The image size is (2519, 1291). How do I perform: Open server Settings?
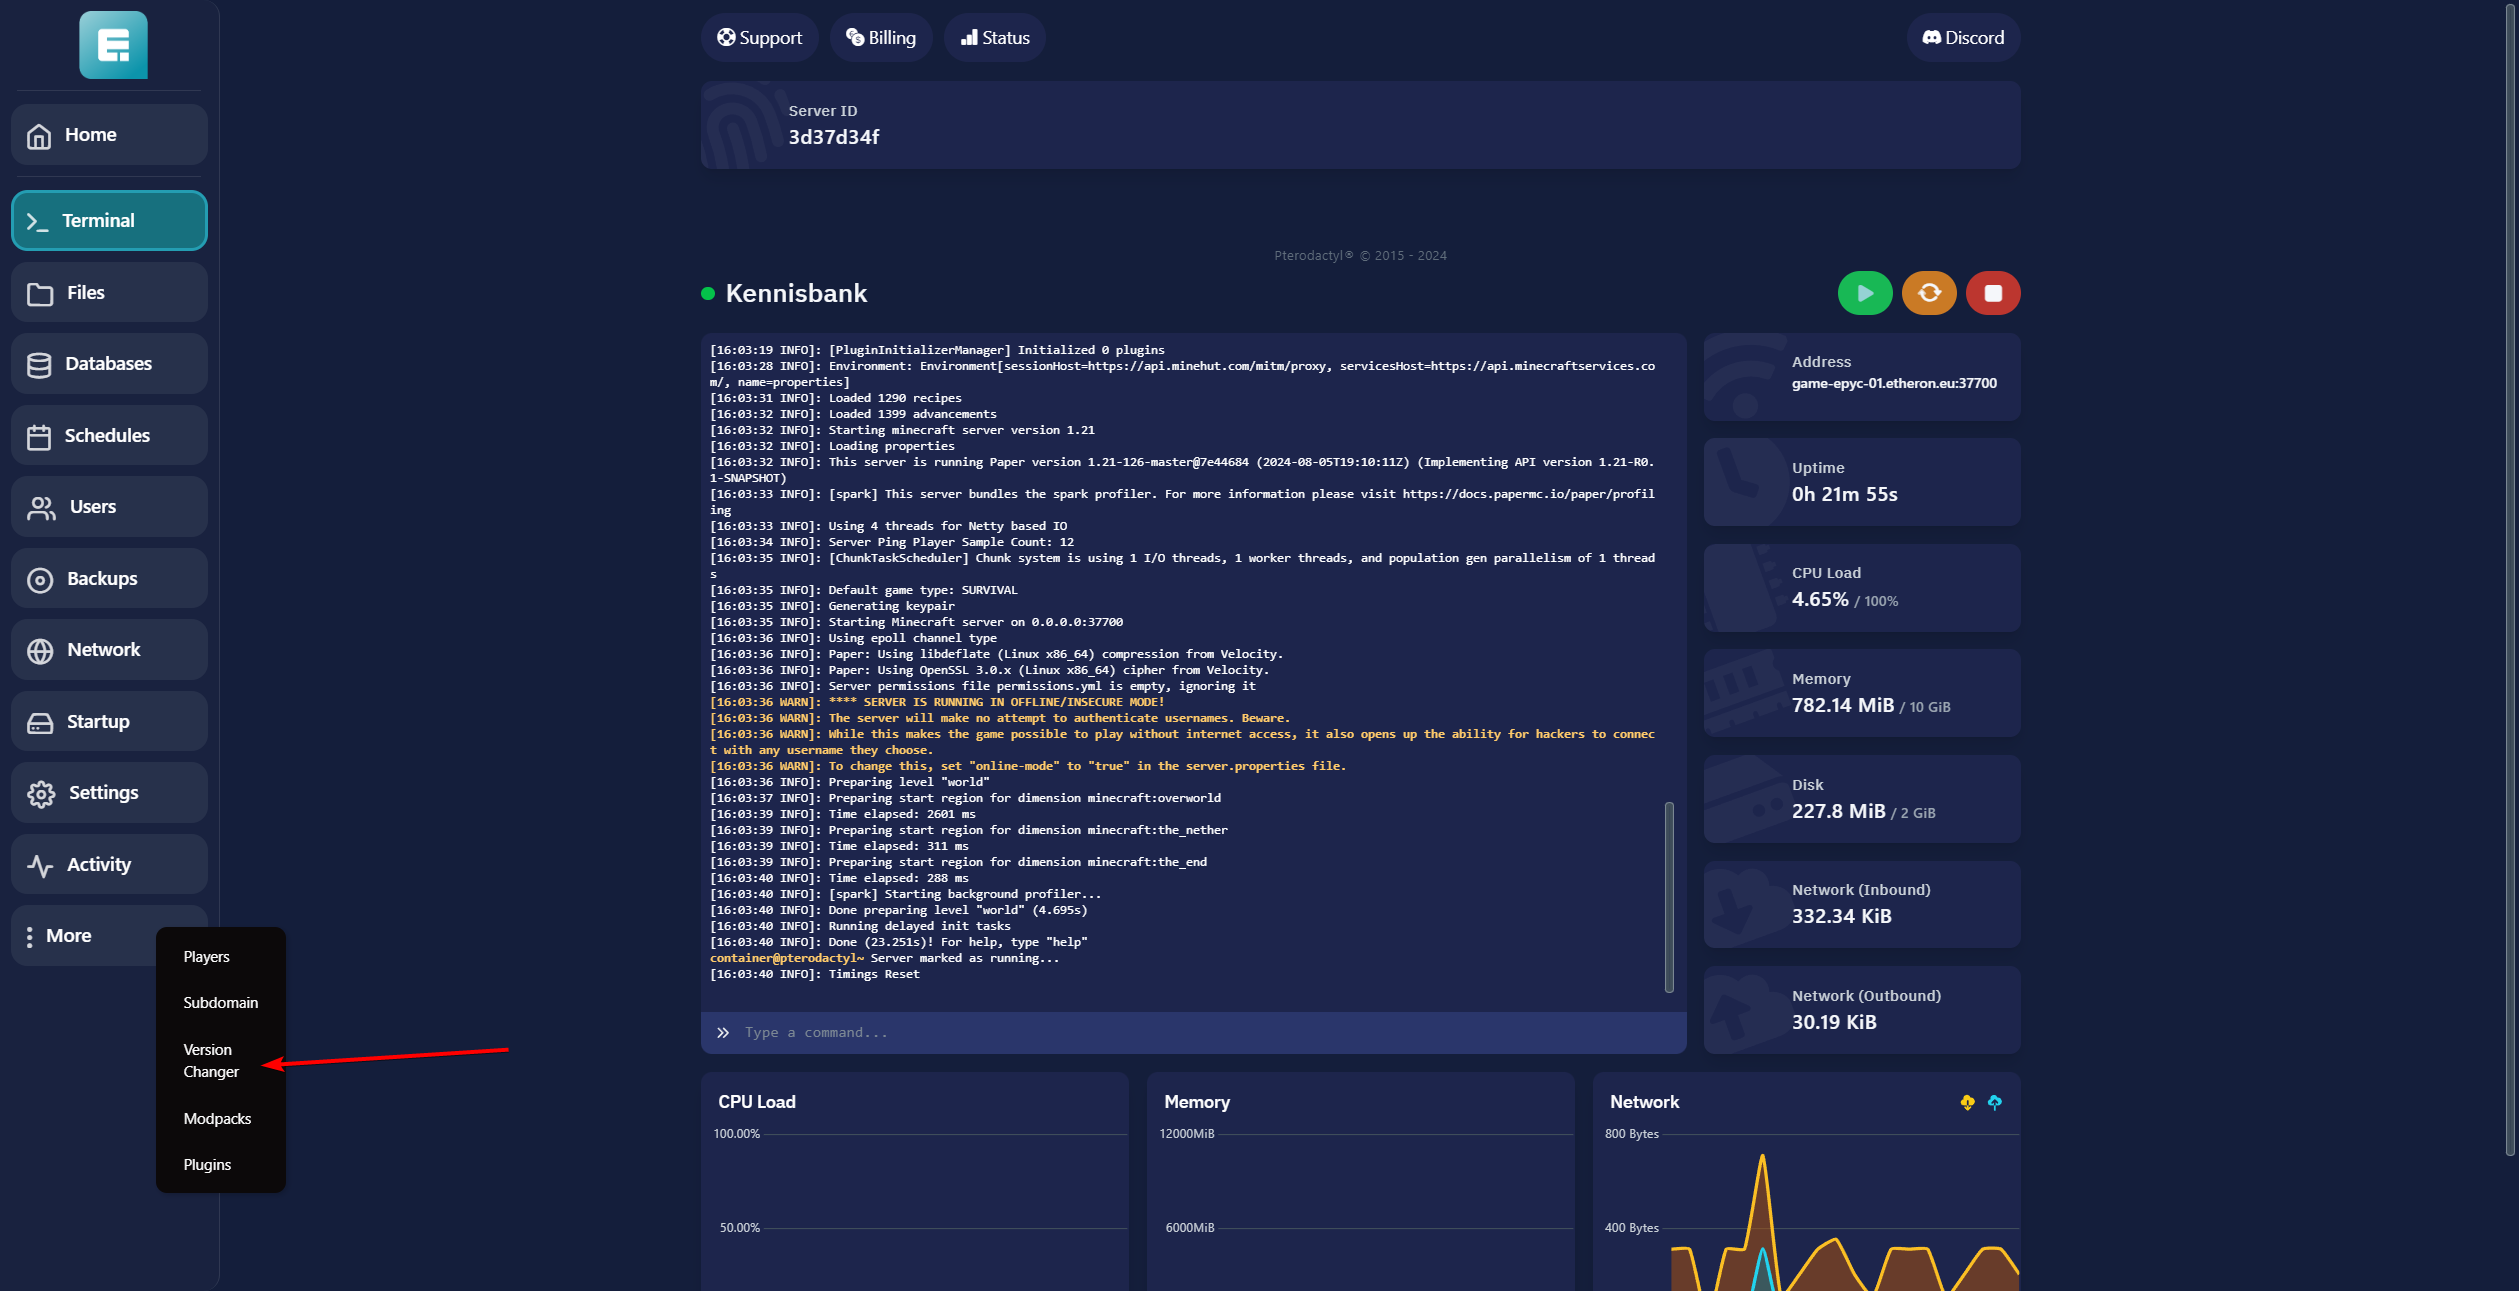(109, 793)
